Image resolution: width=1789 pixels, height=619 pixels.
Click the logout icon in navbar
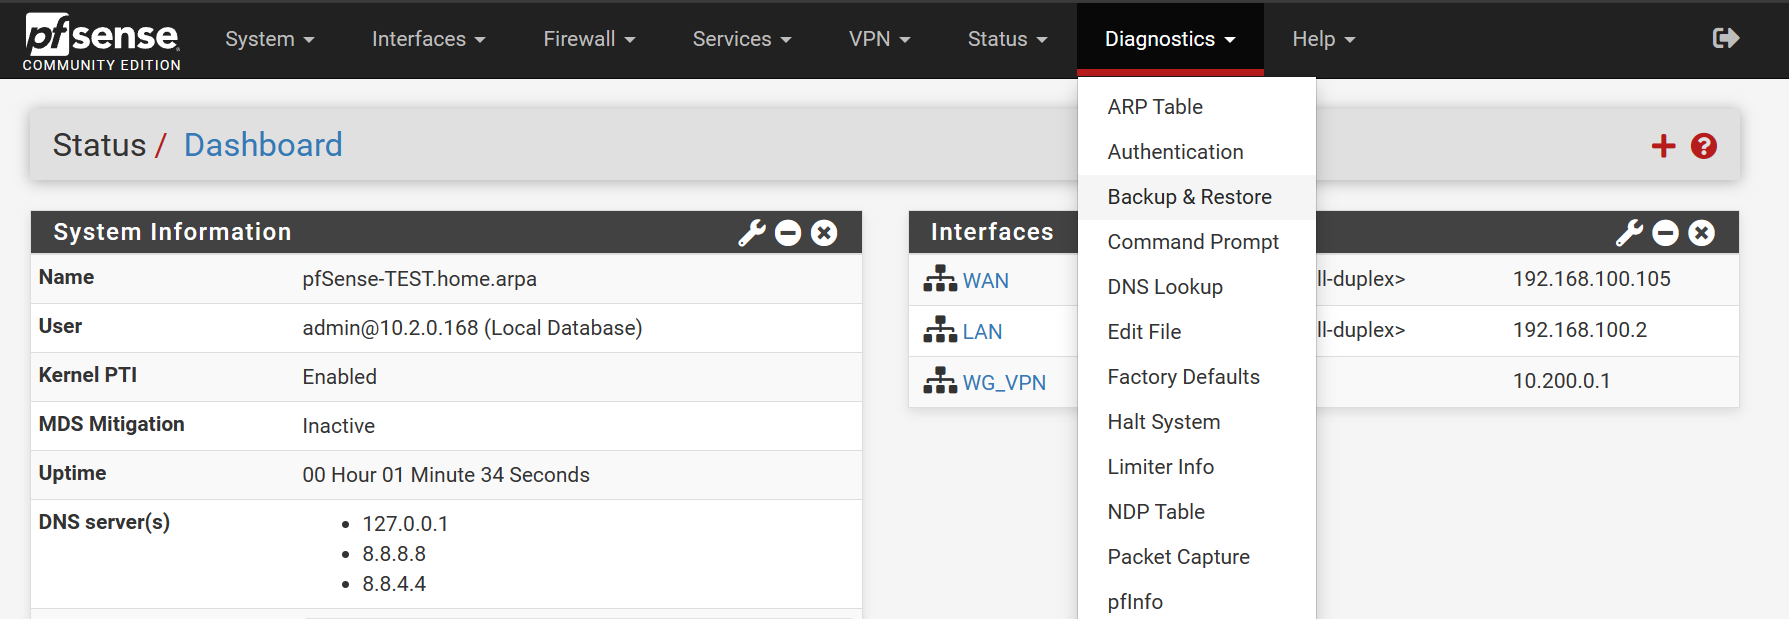1726,38
